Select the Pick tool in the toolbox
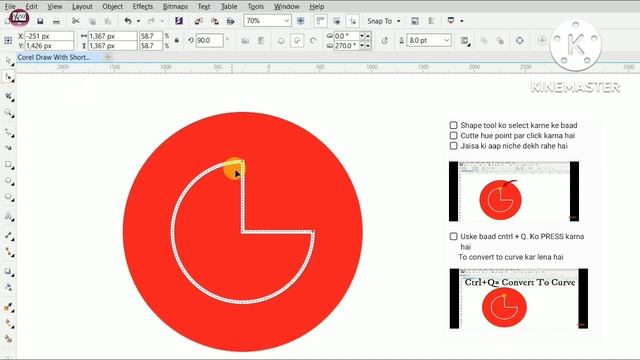Image resolution: width=640 pixels, height=360 pixels. point(8,61)
